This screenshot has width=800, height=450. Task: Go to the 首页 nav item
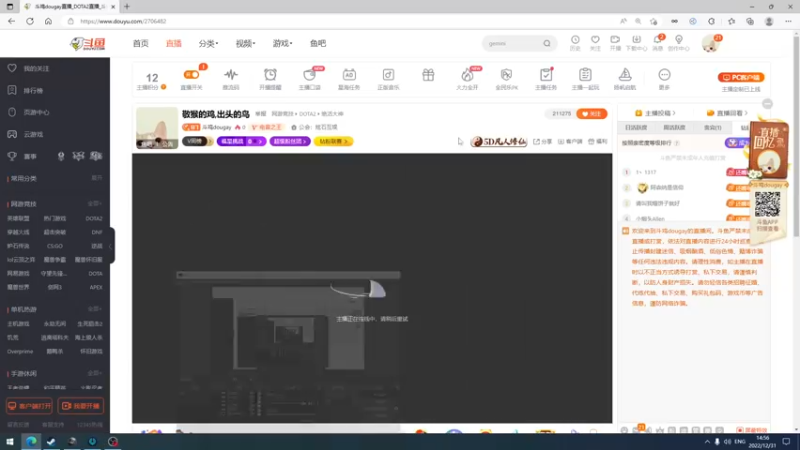click(x=141, y=43)
